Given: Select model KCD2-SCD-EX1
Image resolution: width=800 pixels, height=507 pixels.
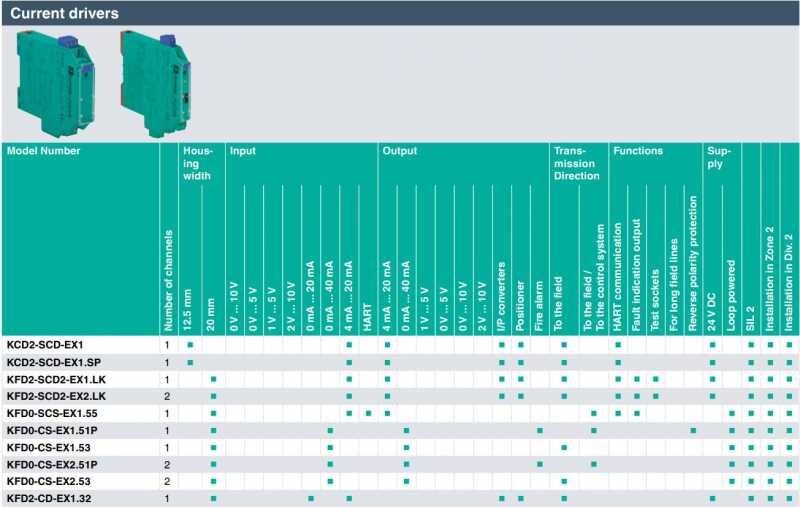Looking at the screenshot, I should [x=45, y=345].
